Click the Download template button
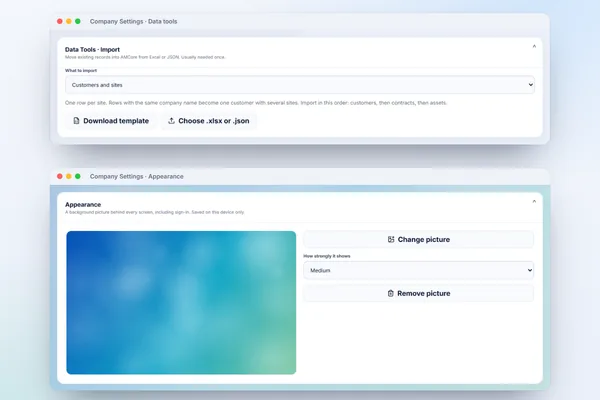600x400 pixels. [111, 121]
